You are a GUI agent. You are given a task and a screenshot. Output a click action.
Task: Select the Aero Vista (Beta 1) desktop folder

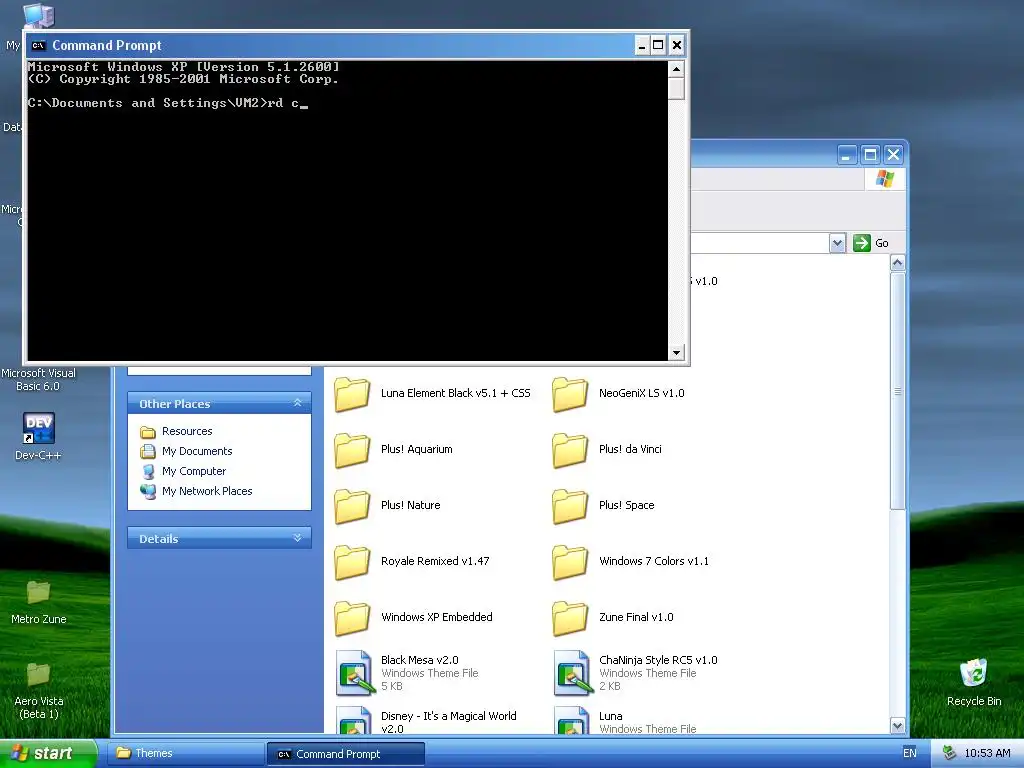(39, 675)
